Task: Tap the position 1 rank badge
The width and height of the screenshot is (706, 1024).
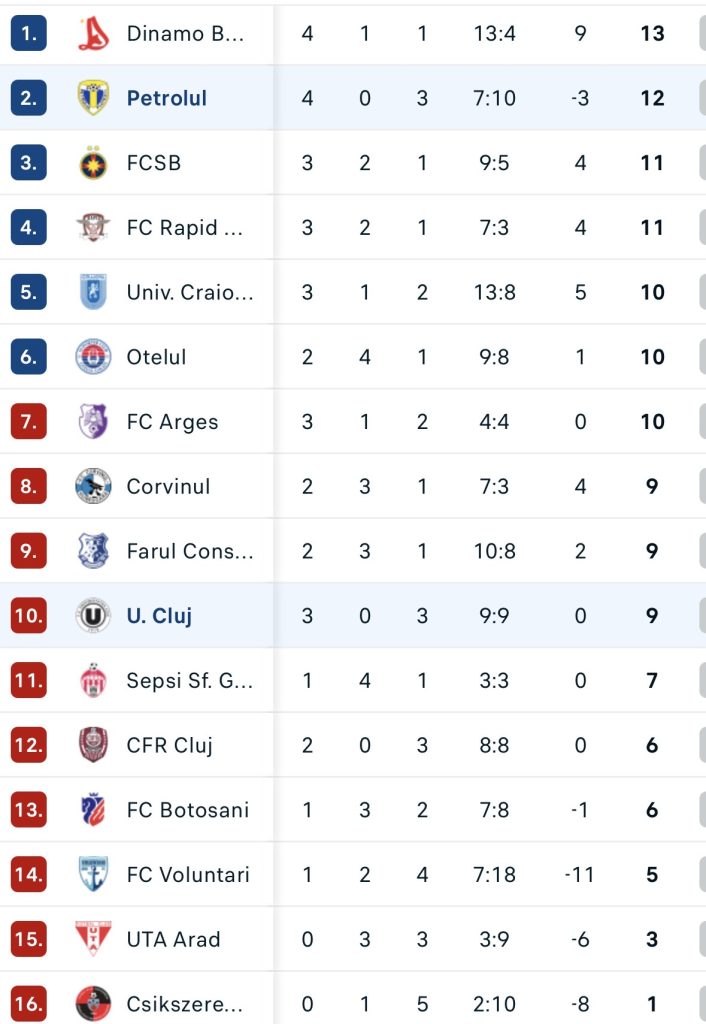Action: (29, 33)
